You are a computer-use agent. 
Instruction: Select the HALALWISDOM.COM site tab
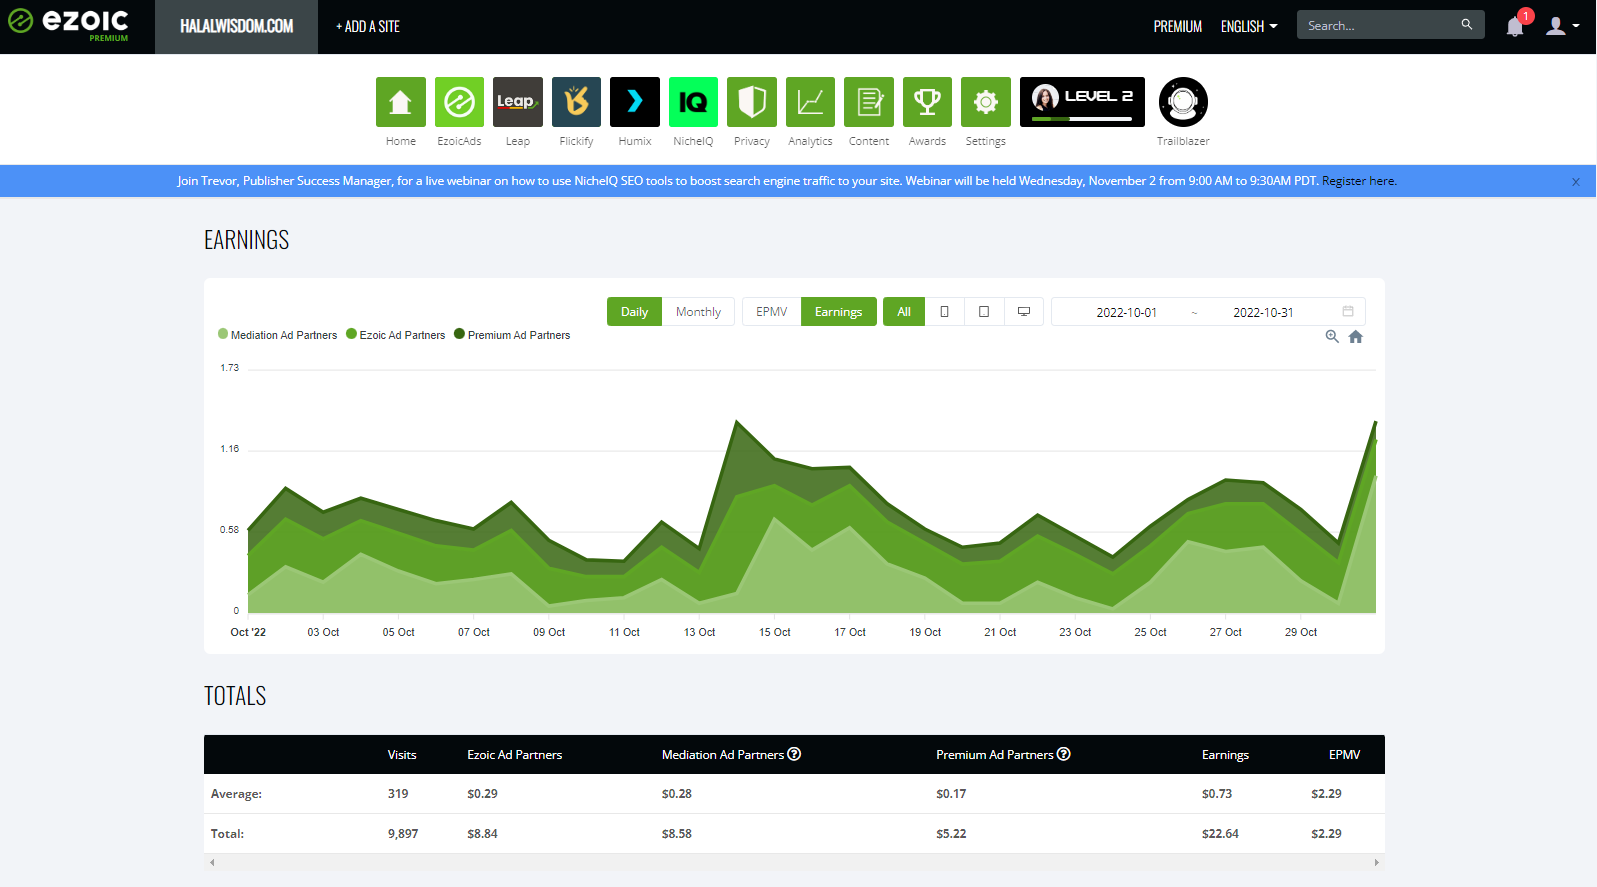[236, 27]
